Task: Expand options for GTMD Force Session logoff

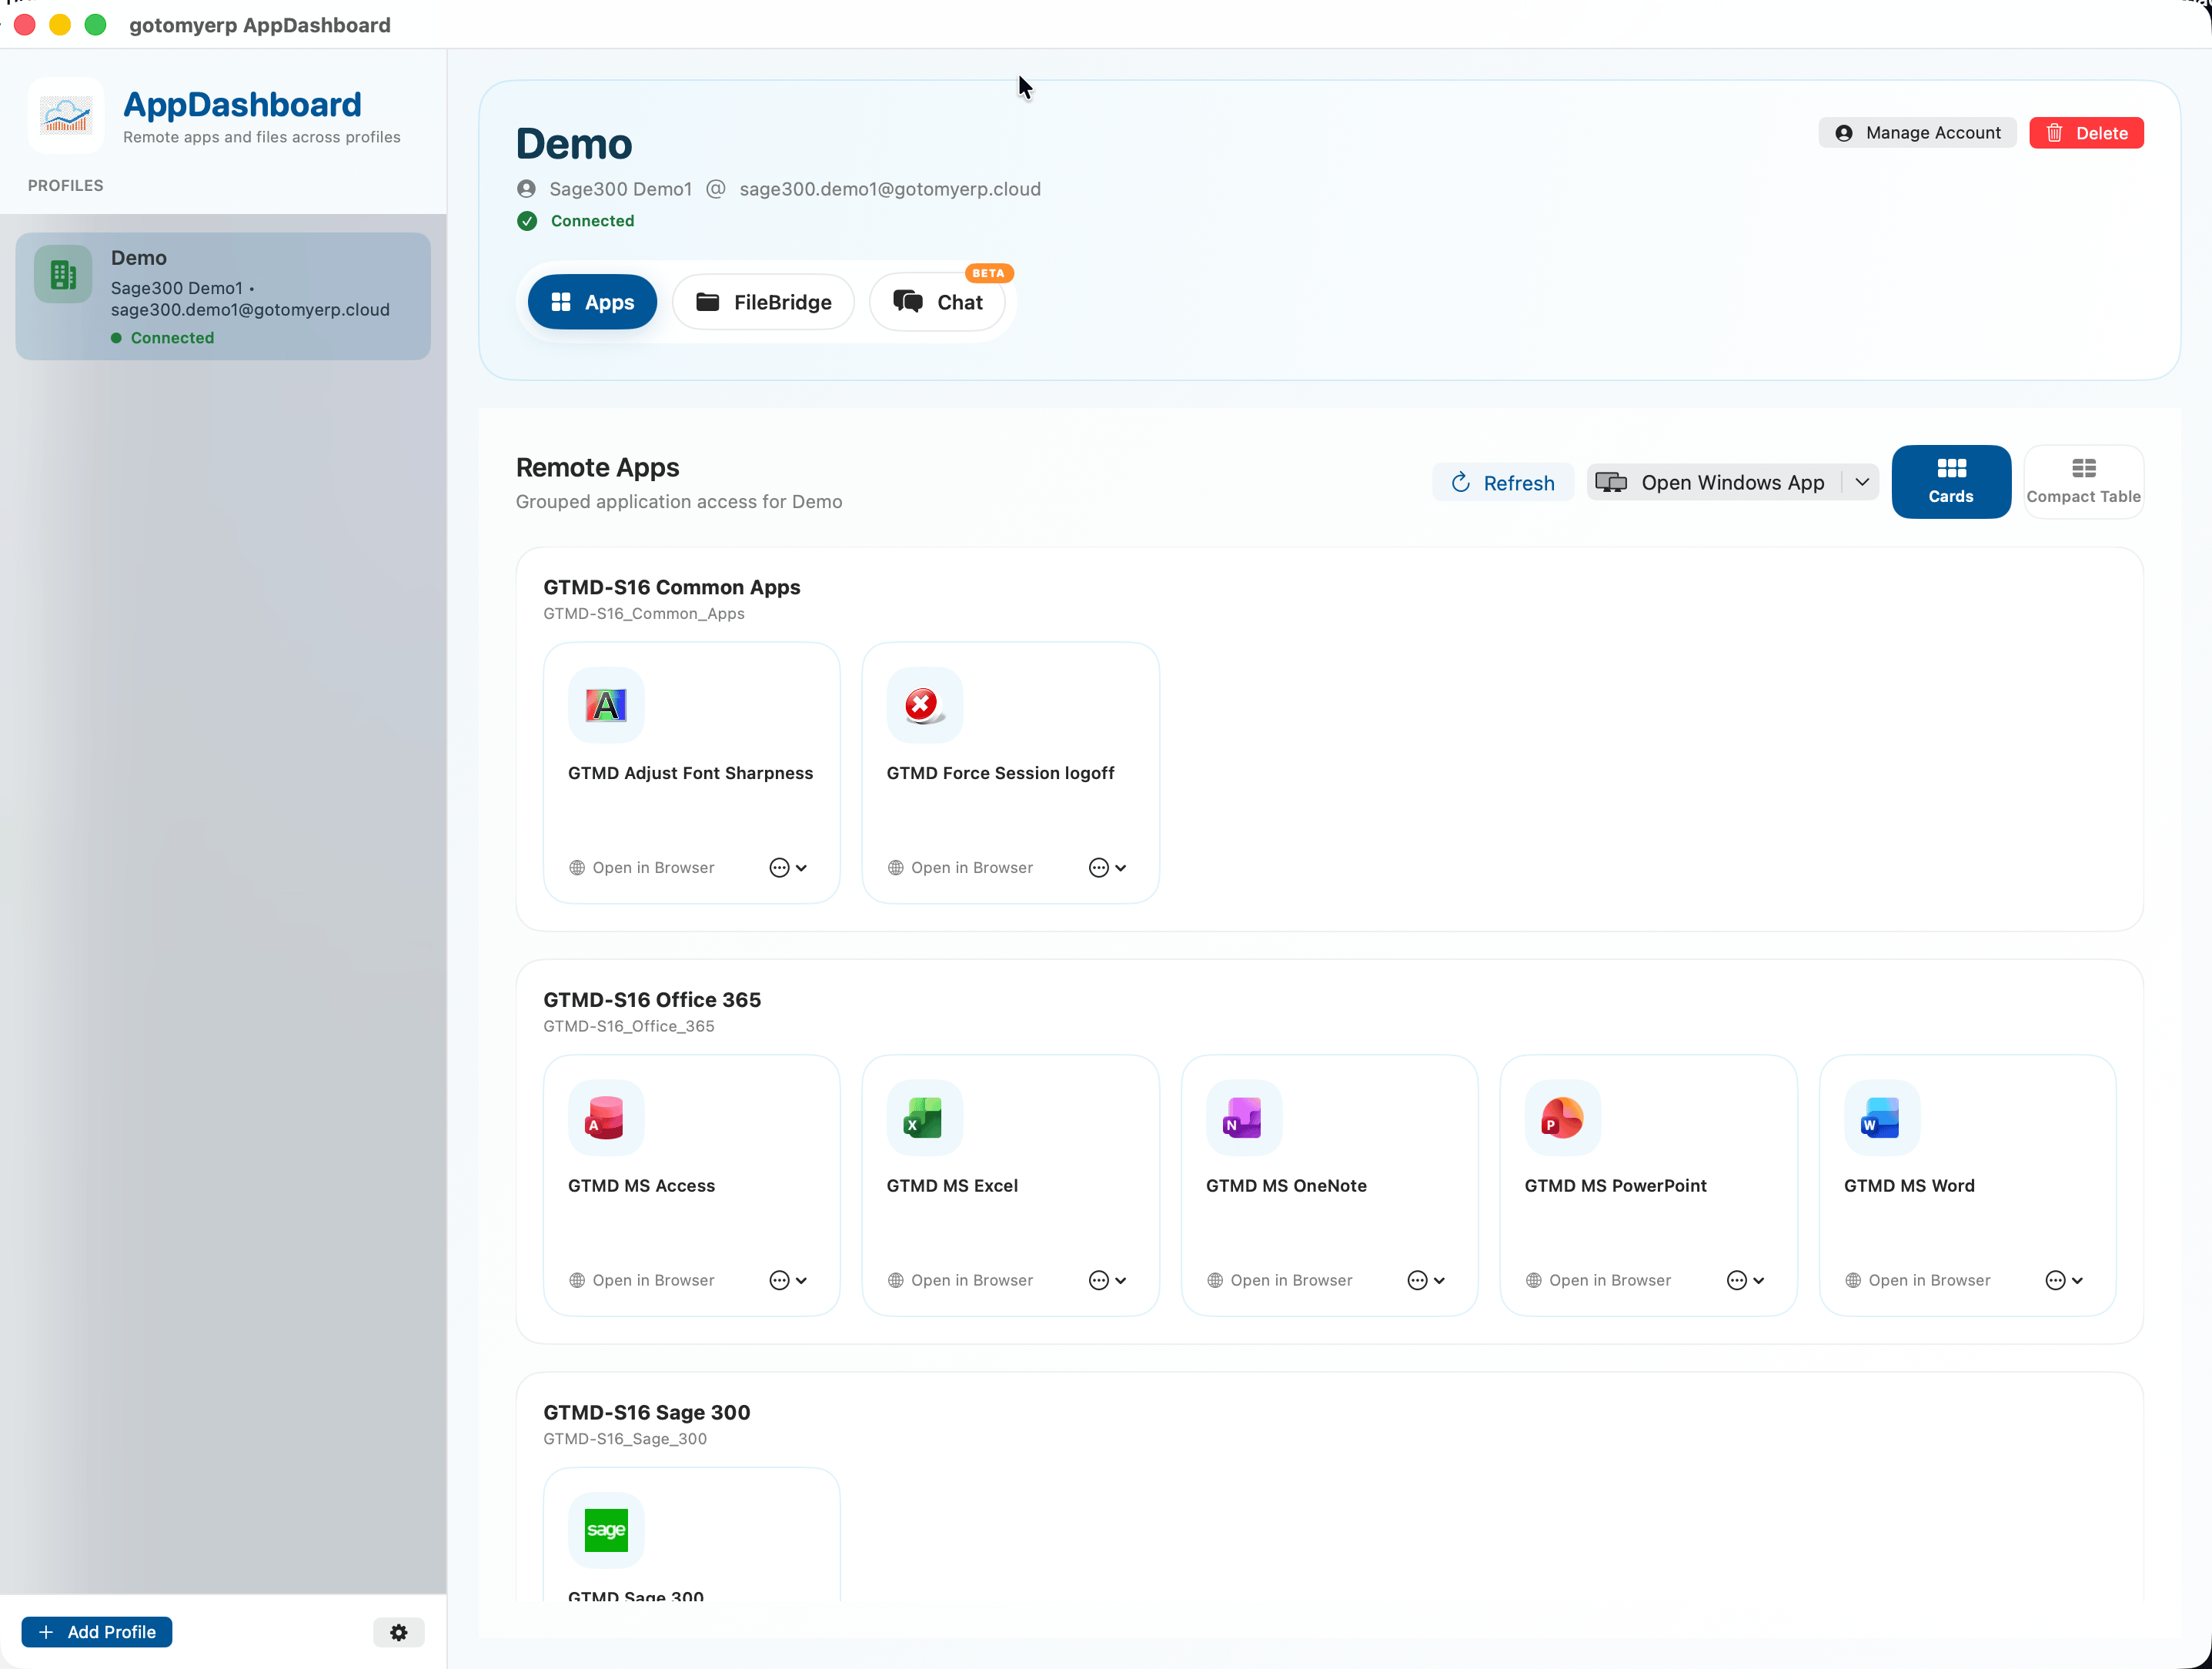Action: pos(1107,868)
